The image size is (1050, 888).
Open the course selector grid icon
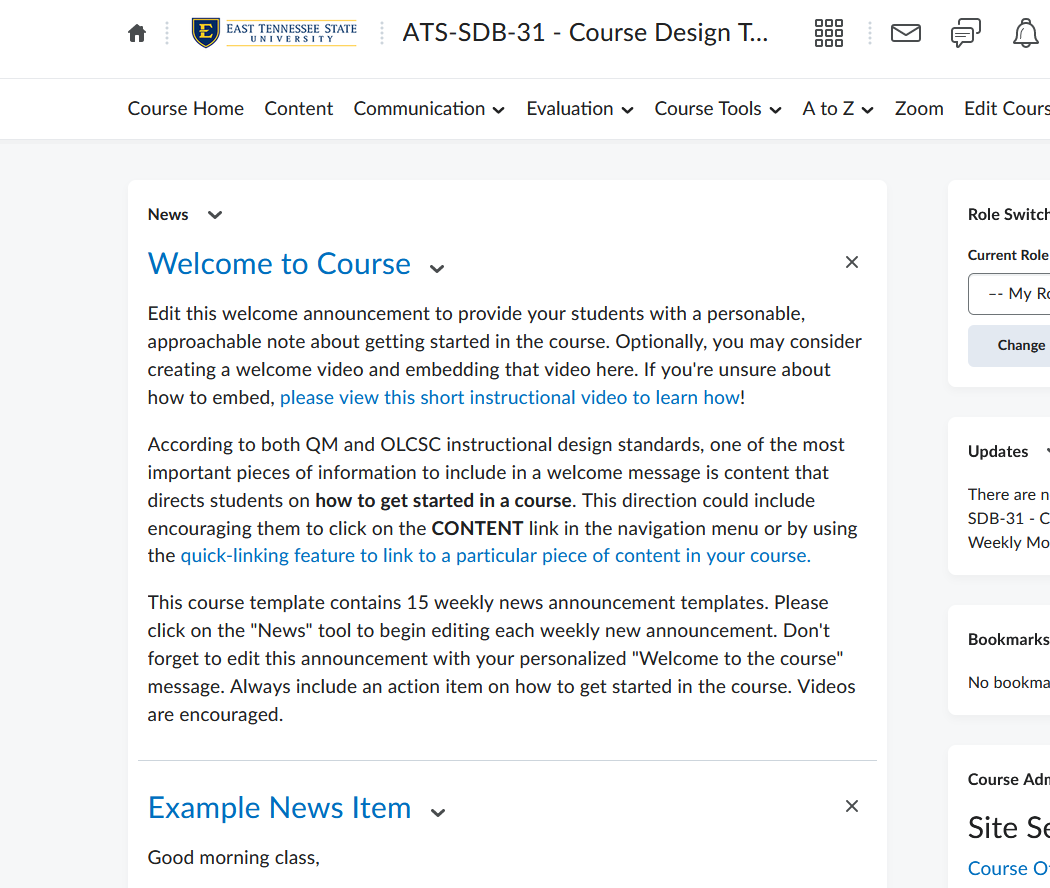click(x=829, y=33)
